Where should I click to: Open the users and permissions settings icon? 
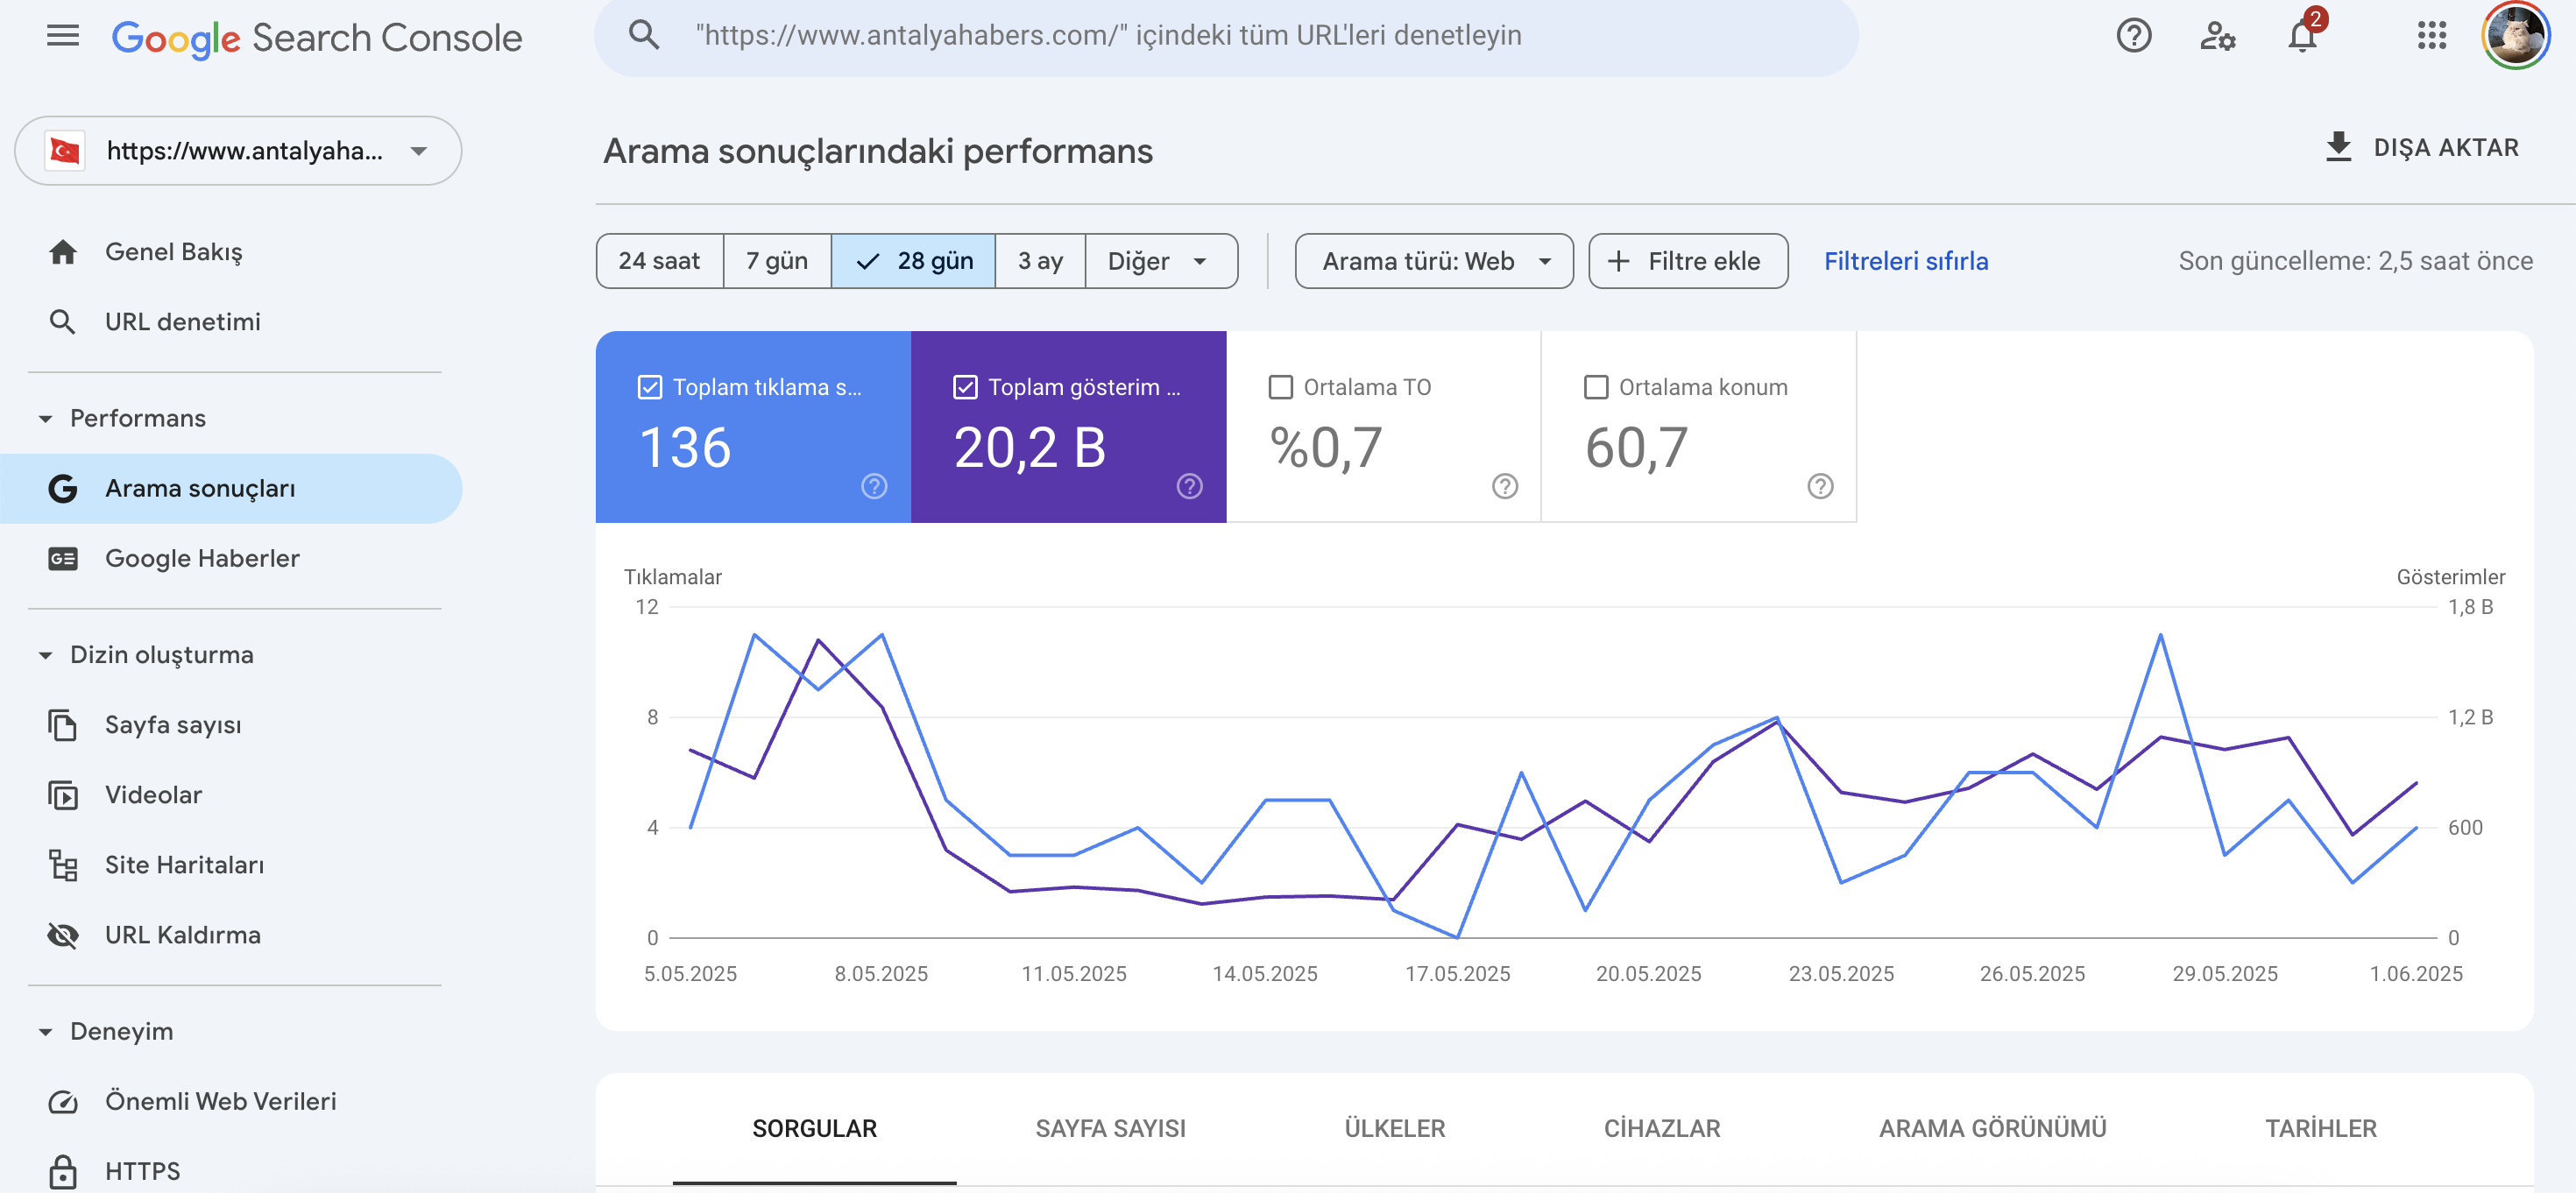[2218, 36]
